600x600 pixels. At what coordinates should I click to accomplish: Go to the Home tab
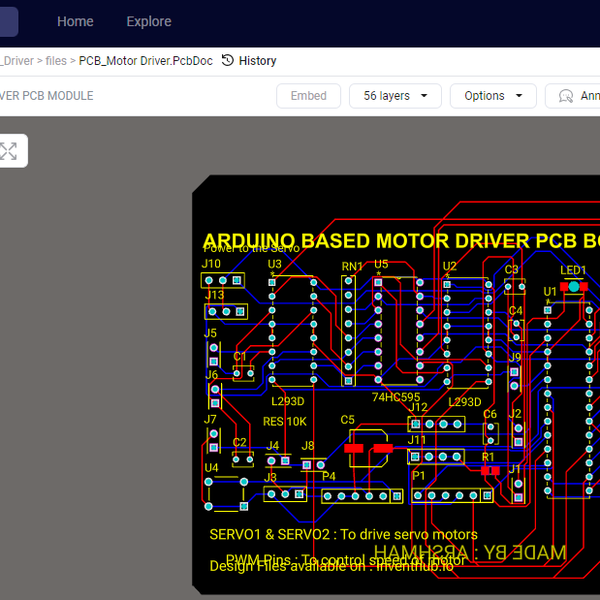(75, 21)
